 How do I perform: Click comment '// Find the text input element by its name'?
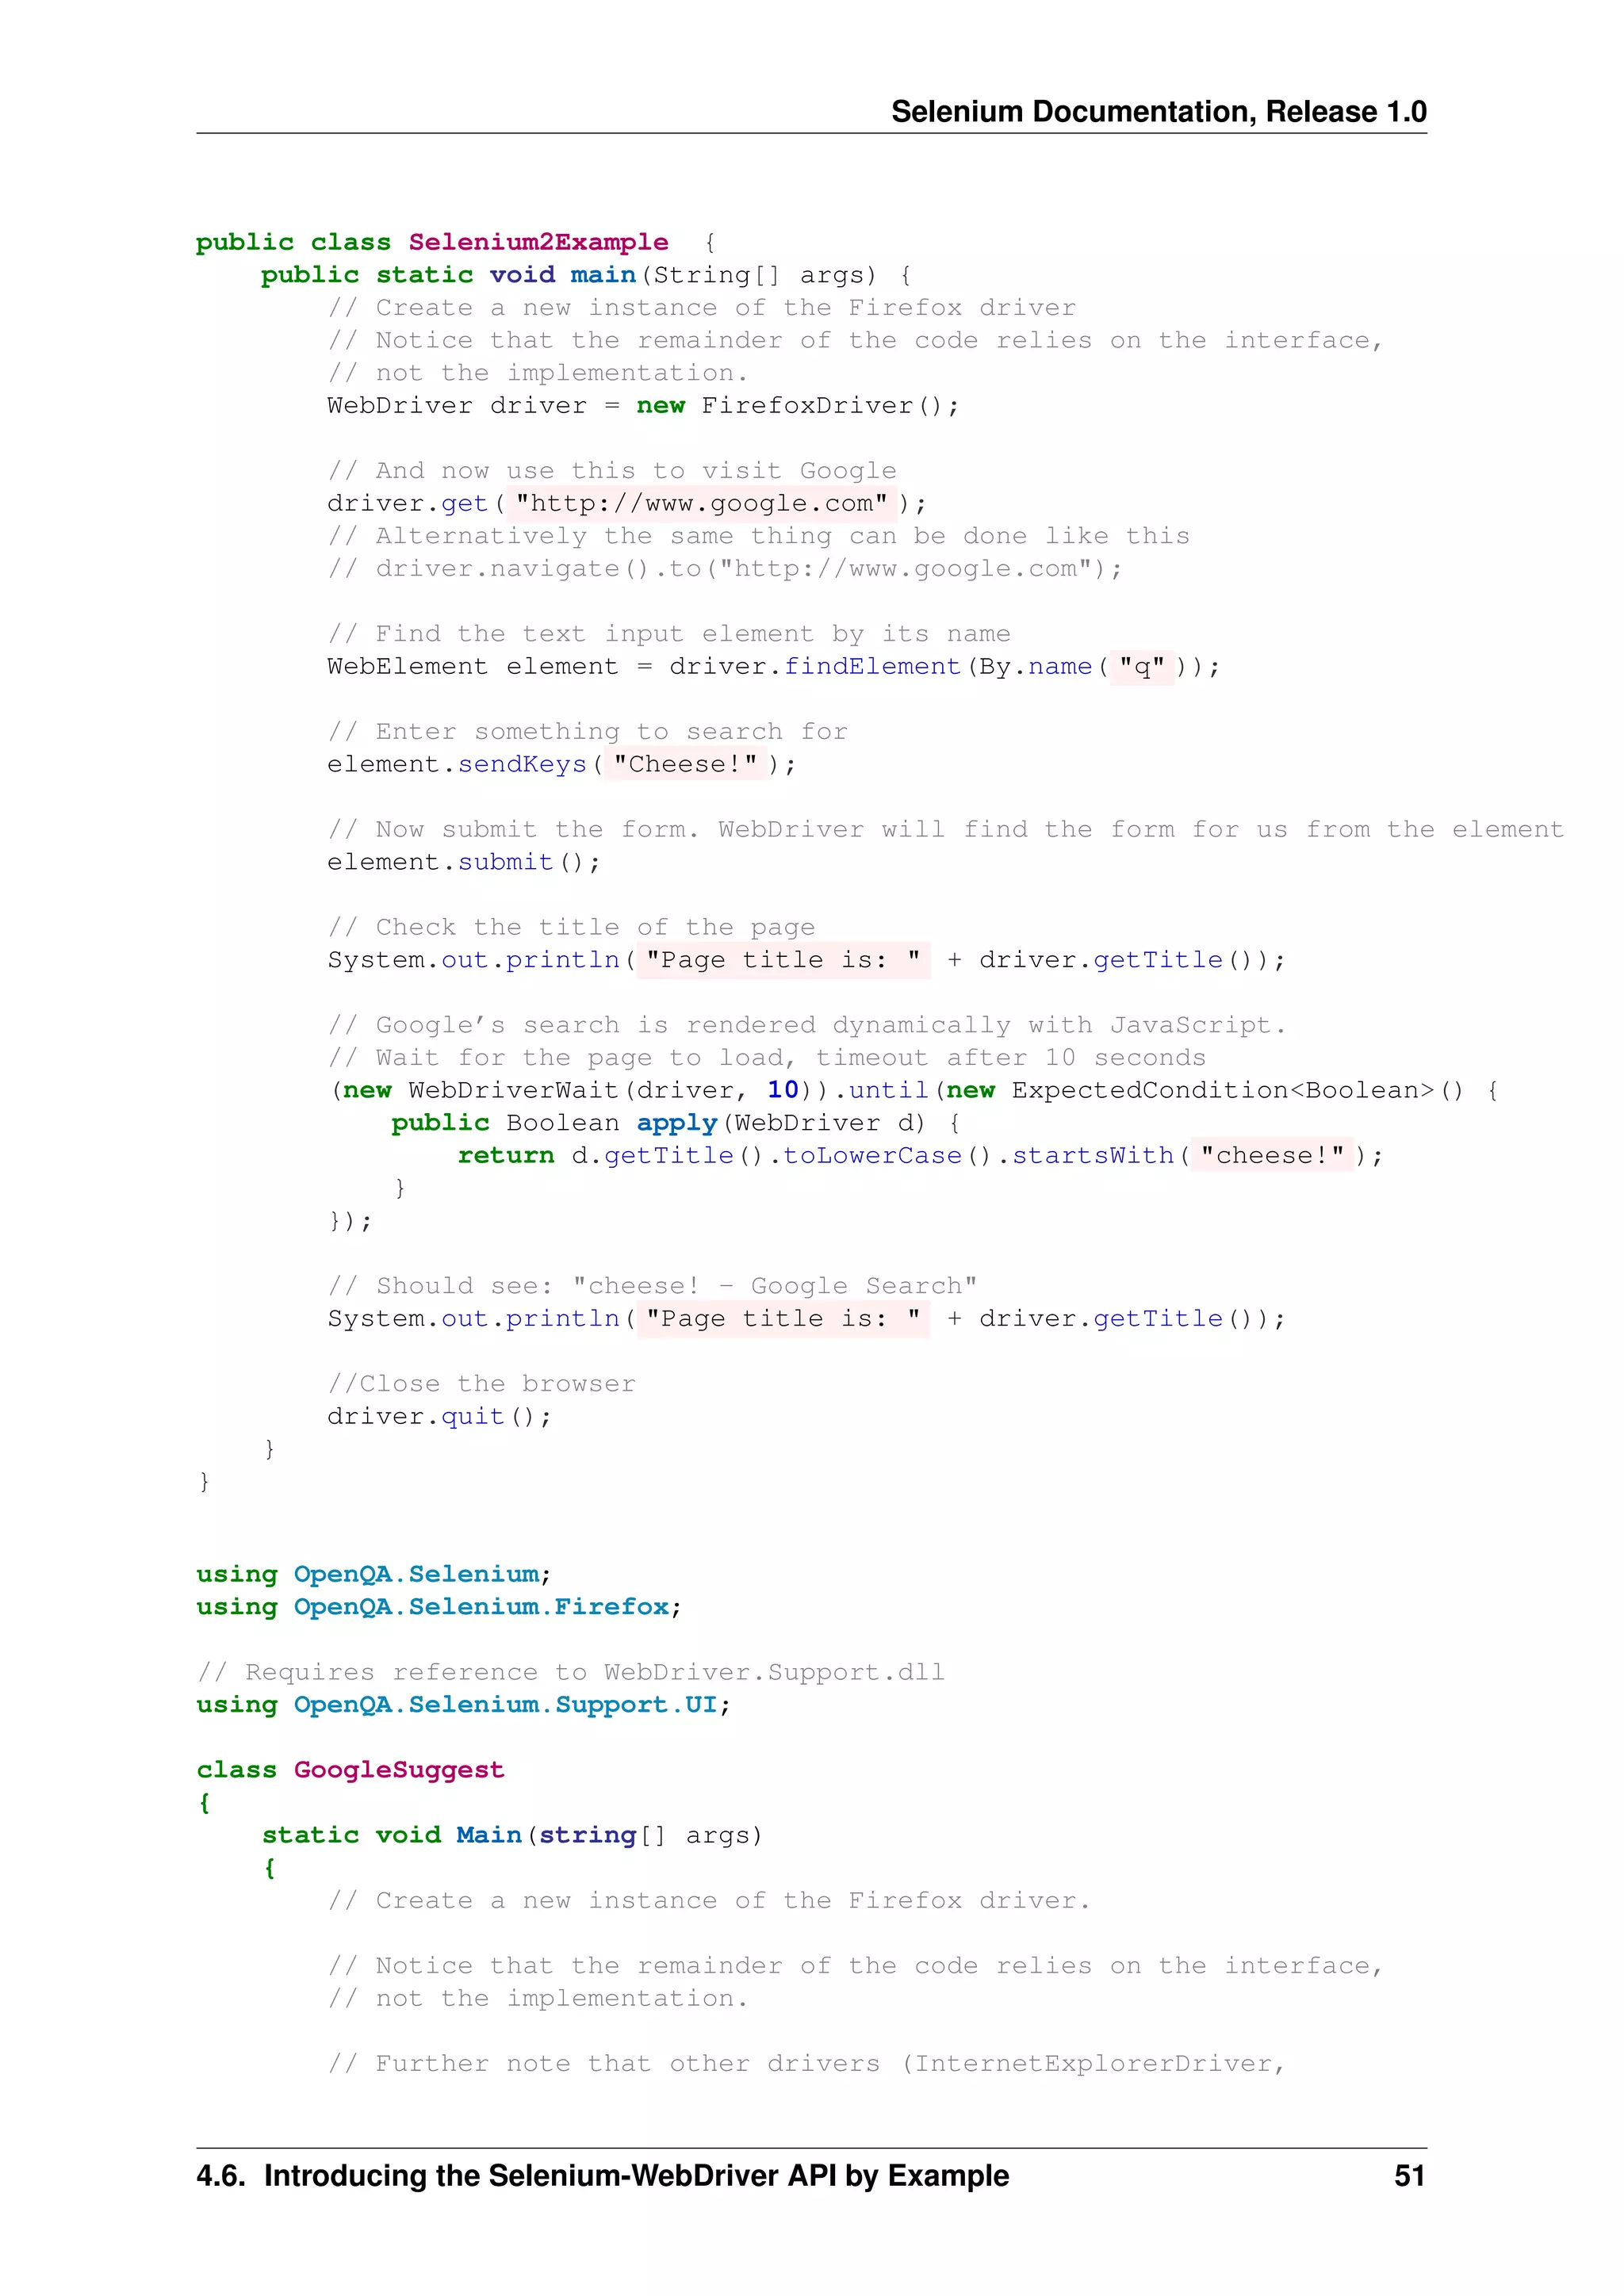coord(669,633)
